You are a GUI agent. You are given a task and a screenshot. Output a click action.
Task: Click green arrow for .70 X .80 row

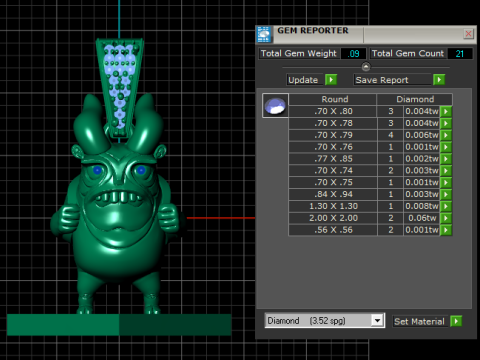click(446, 111)
